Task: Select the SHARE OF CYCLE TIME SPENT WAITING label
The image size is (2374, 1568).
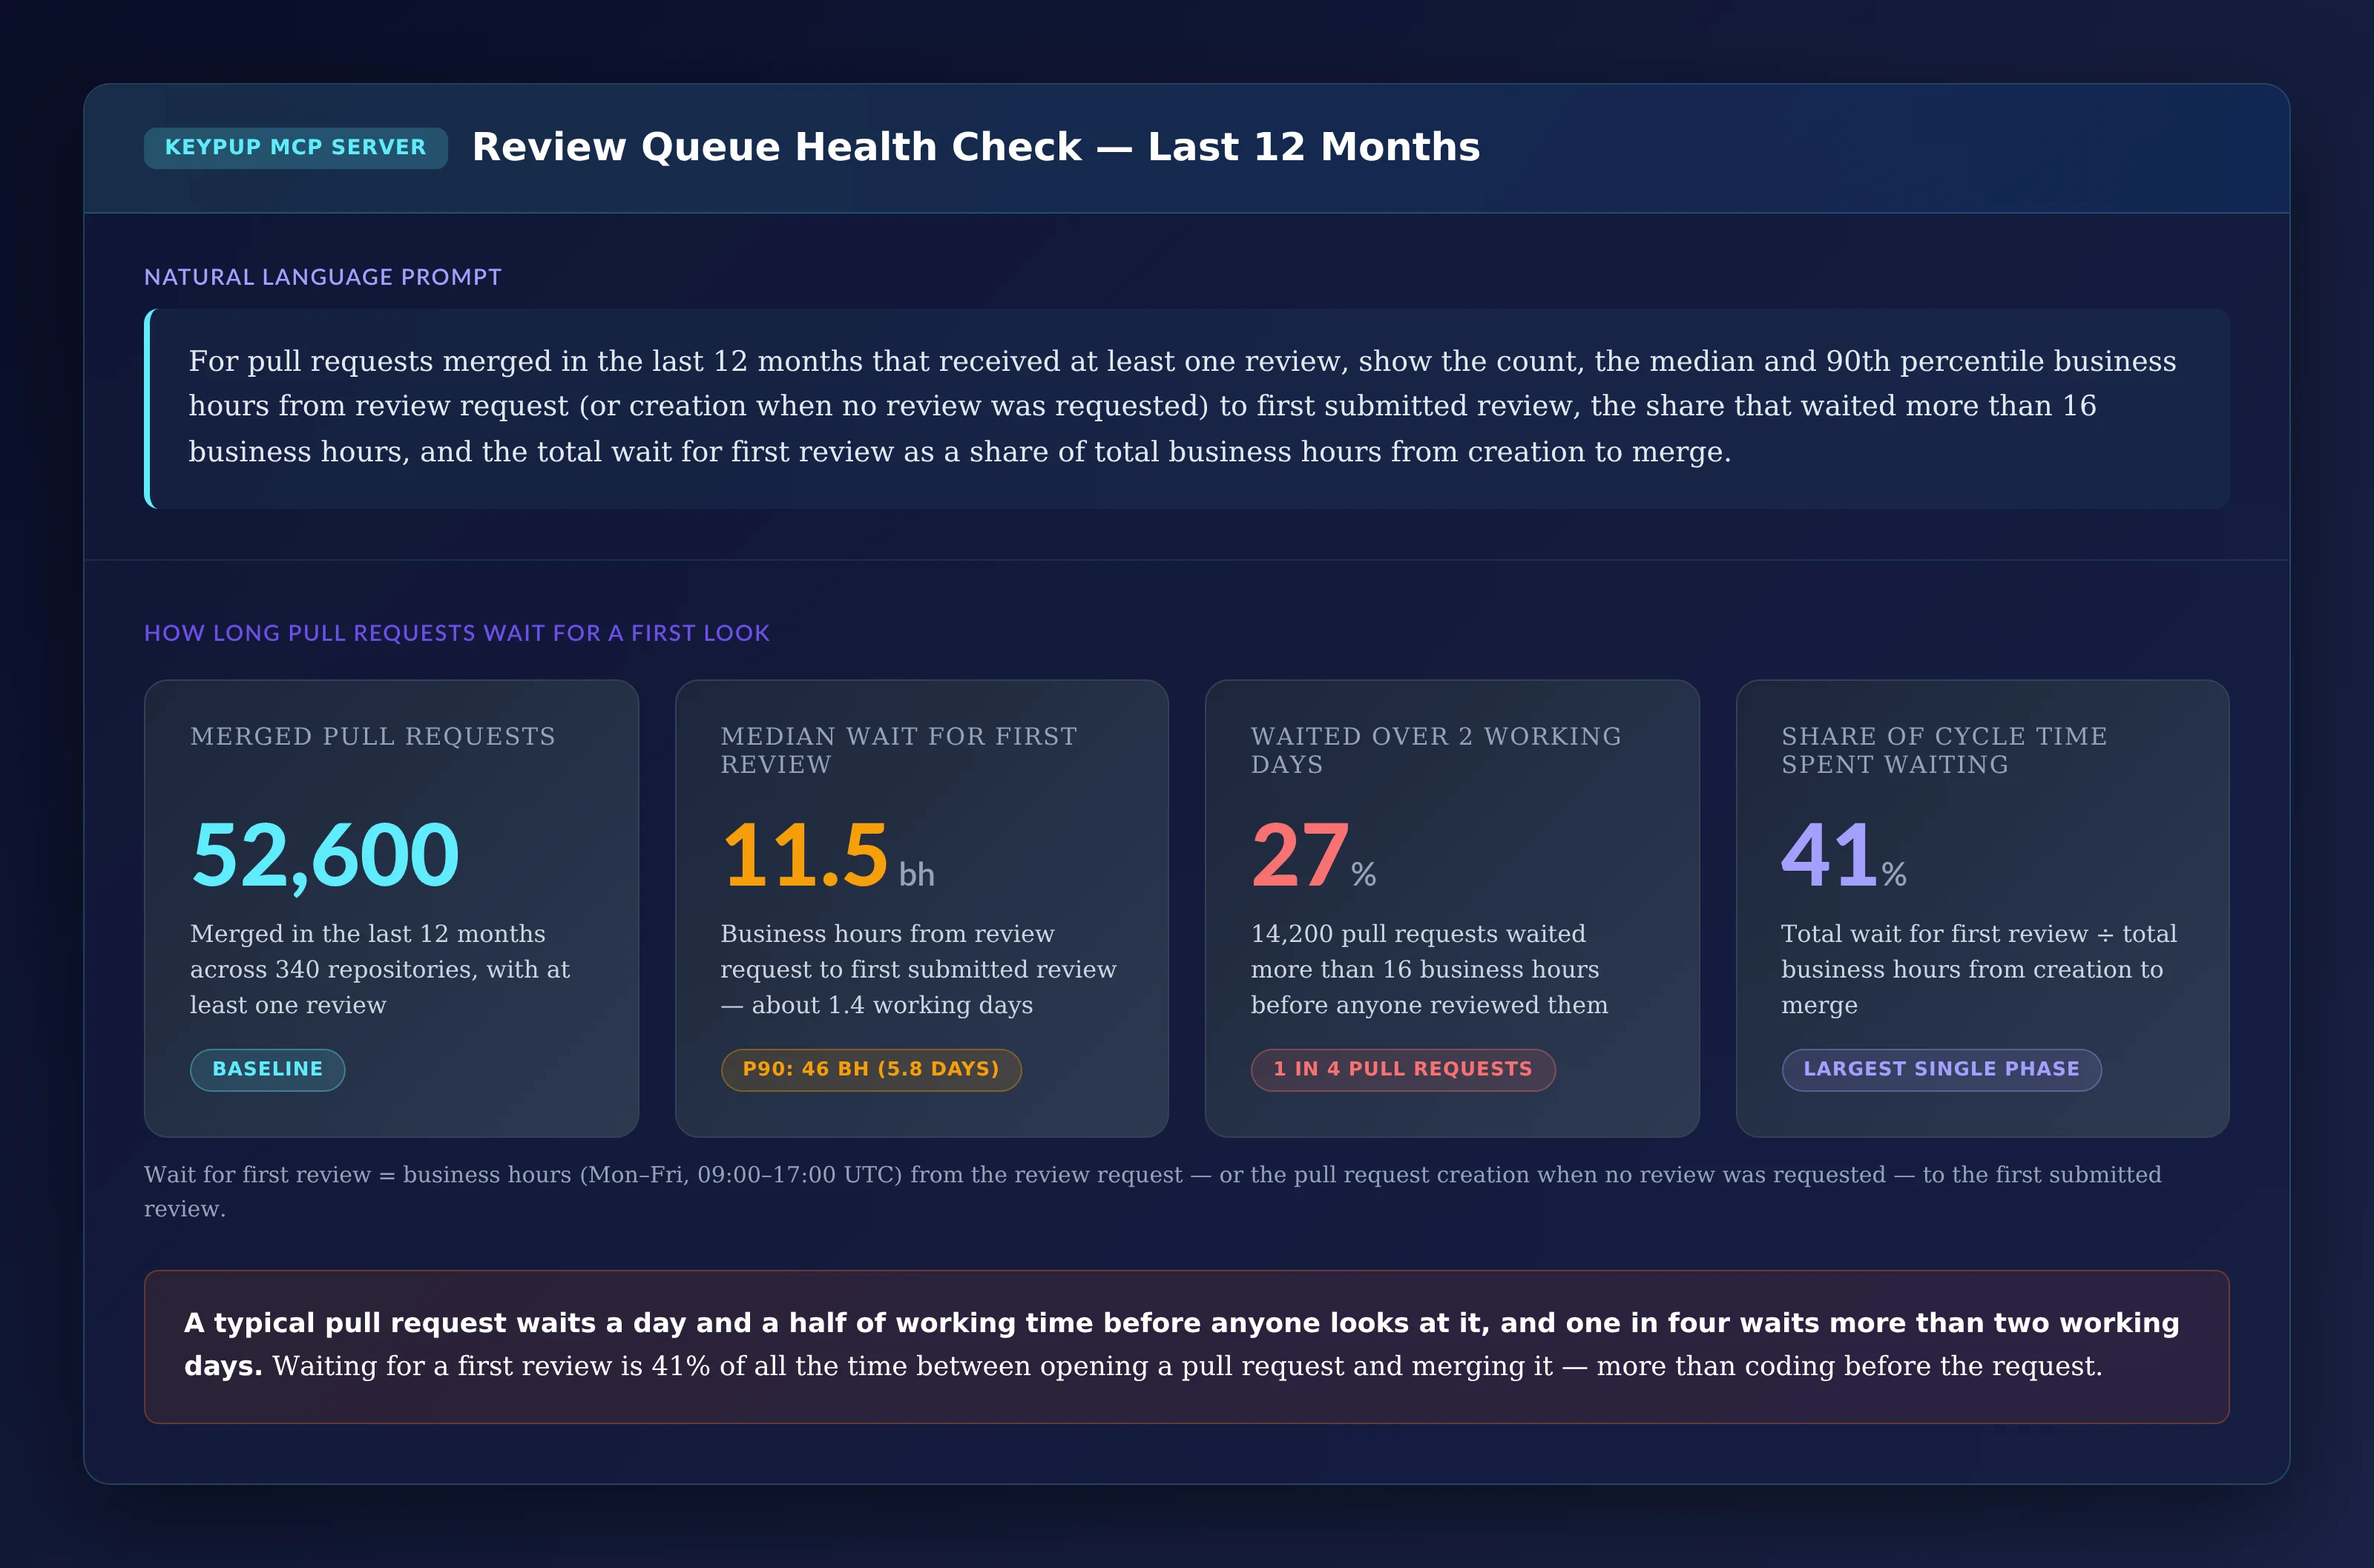Action: pyautogui.click(x=1943, y=750)
